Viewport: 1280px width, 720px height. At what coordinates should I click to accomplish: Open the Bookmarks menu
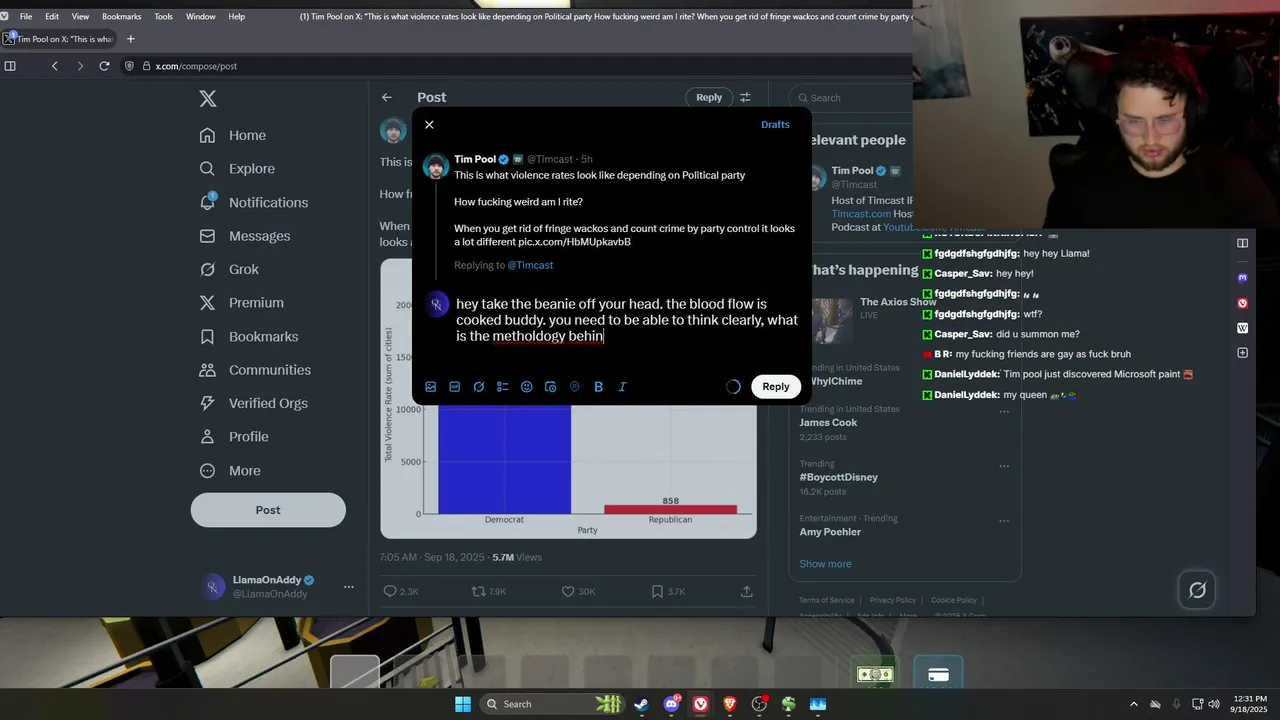121,17
